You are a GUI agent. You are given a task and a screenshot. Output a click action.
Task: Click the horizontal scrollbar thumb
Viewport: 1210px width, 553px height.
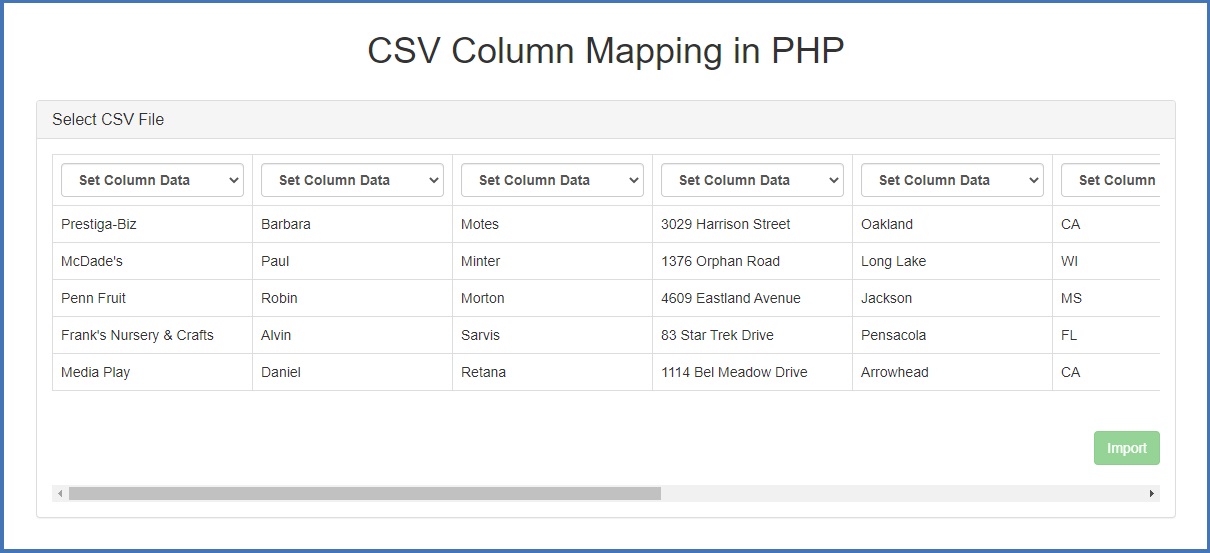tap(365, 493)
